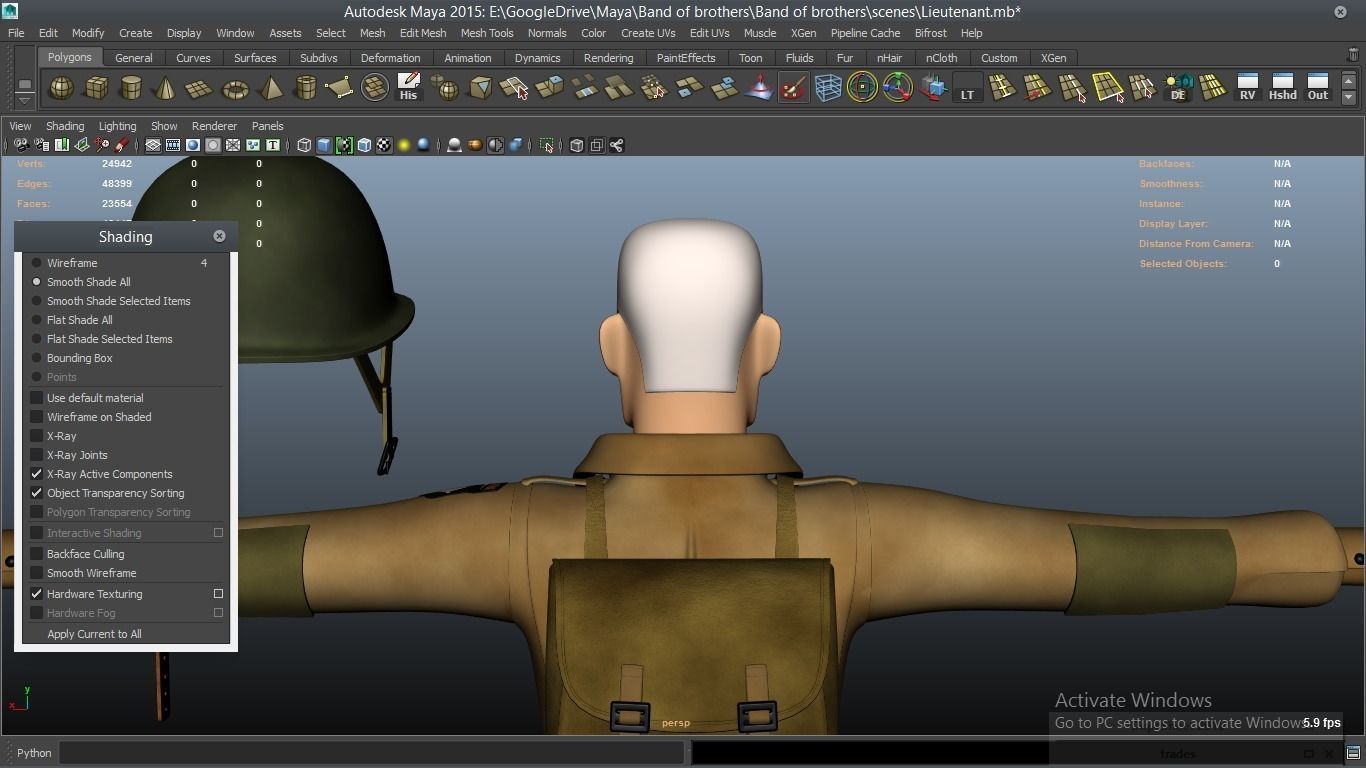Click the select camera icon in panel toolbar

pos(20,145)
